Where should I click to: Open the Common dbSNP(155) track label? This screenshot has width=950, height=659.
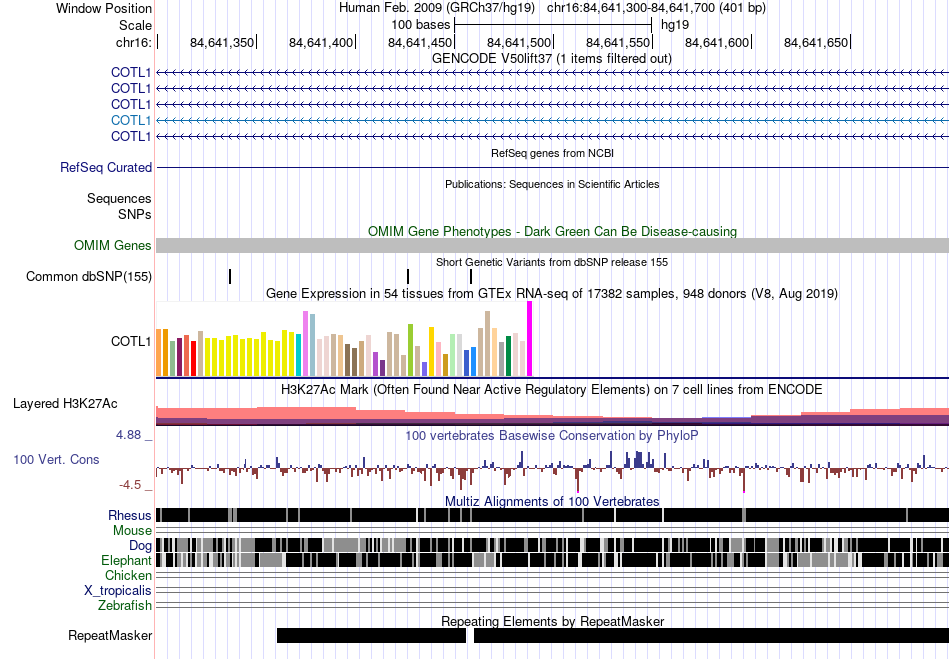coord(89,277)
